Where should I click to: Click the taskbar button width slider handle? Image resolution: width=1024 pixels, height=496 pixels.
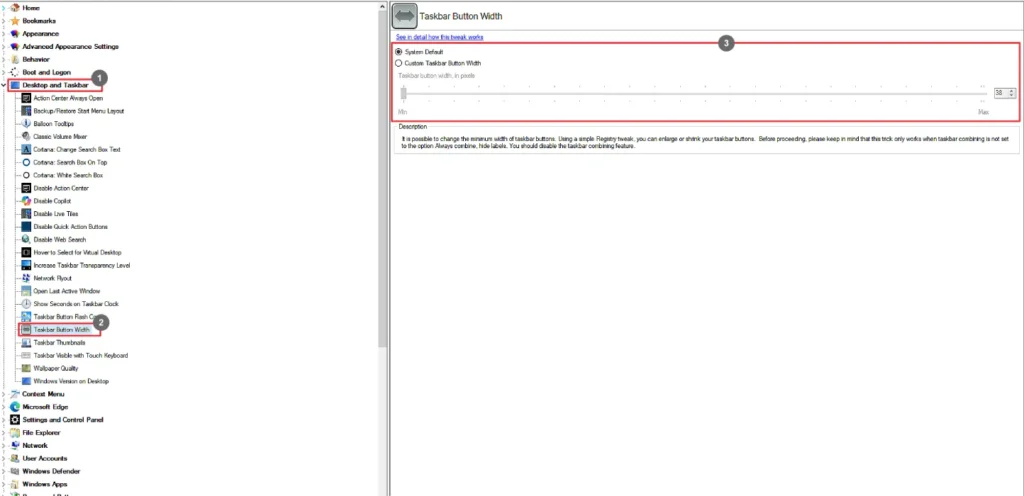tap(404, 93)
